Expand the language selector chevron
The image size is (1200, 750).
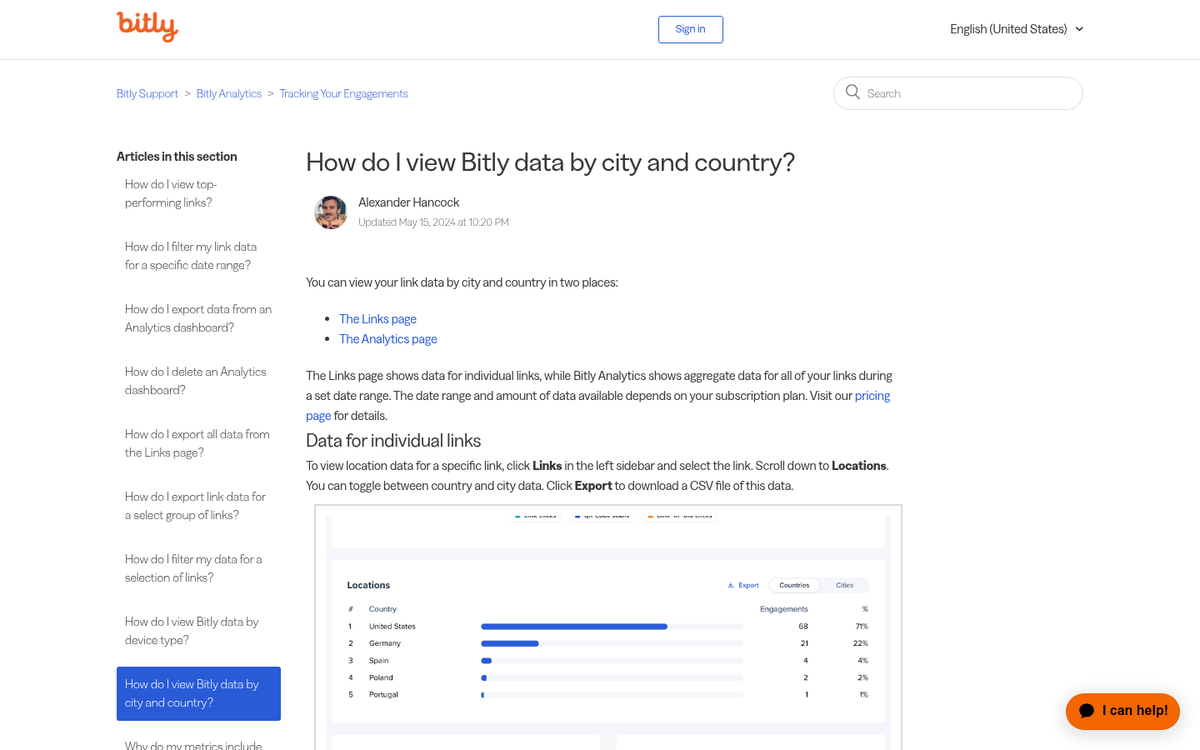point(1080,29)
